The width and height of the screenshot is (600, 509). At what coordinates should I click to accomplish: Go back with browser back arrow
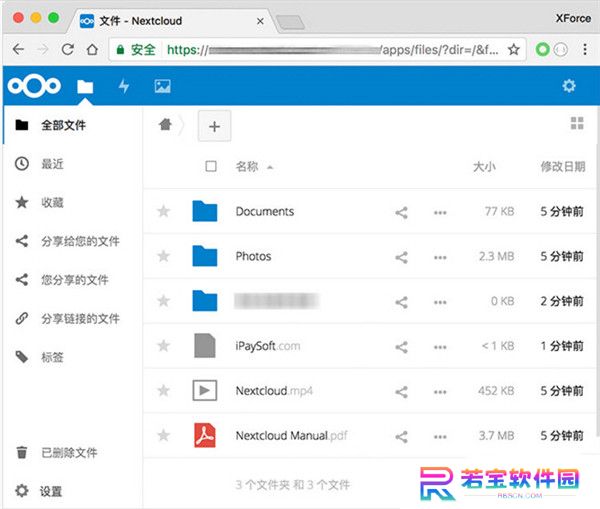click(x=18, y=49)
